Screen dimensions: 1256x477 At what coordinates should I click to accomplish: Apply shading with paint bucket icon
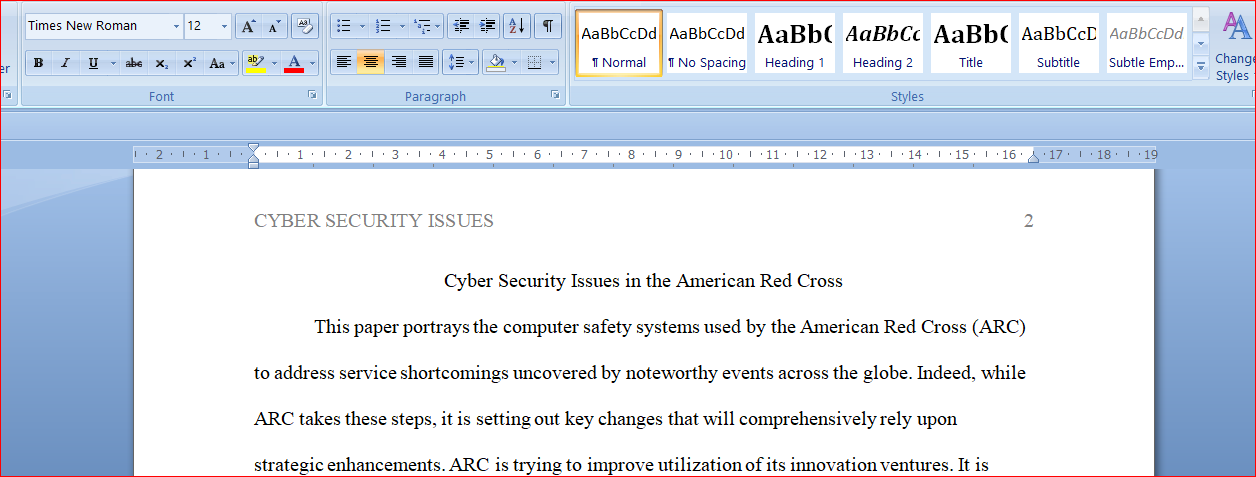(x=495, y=63)
